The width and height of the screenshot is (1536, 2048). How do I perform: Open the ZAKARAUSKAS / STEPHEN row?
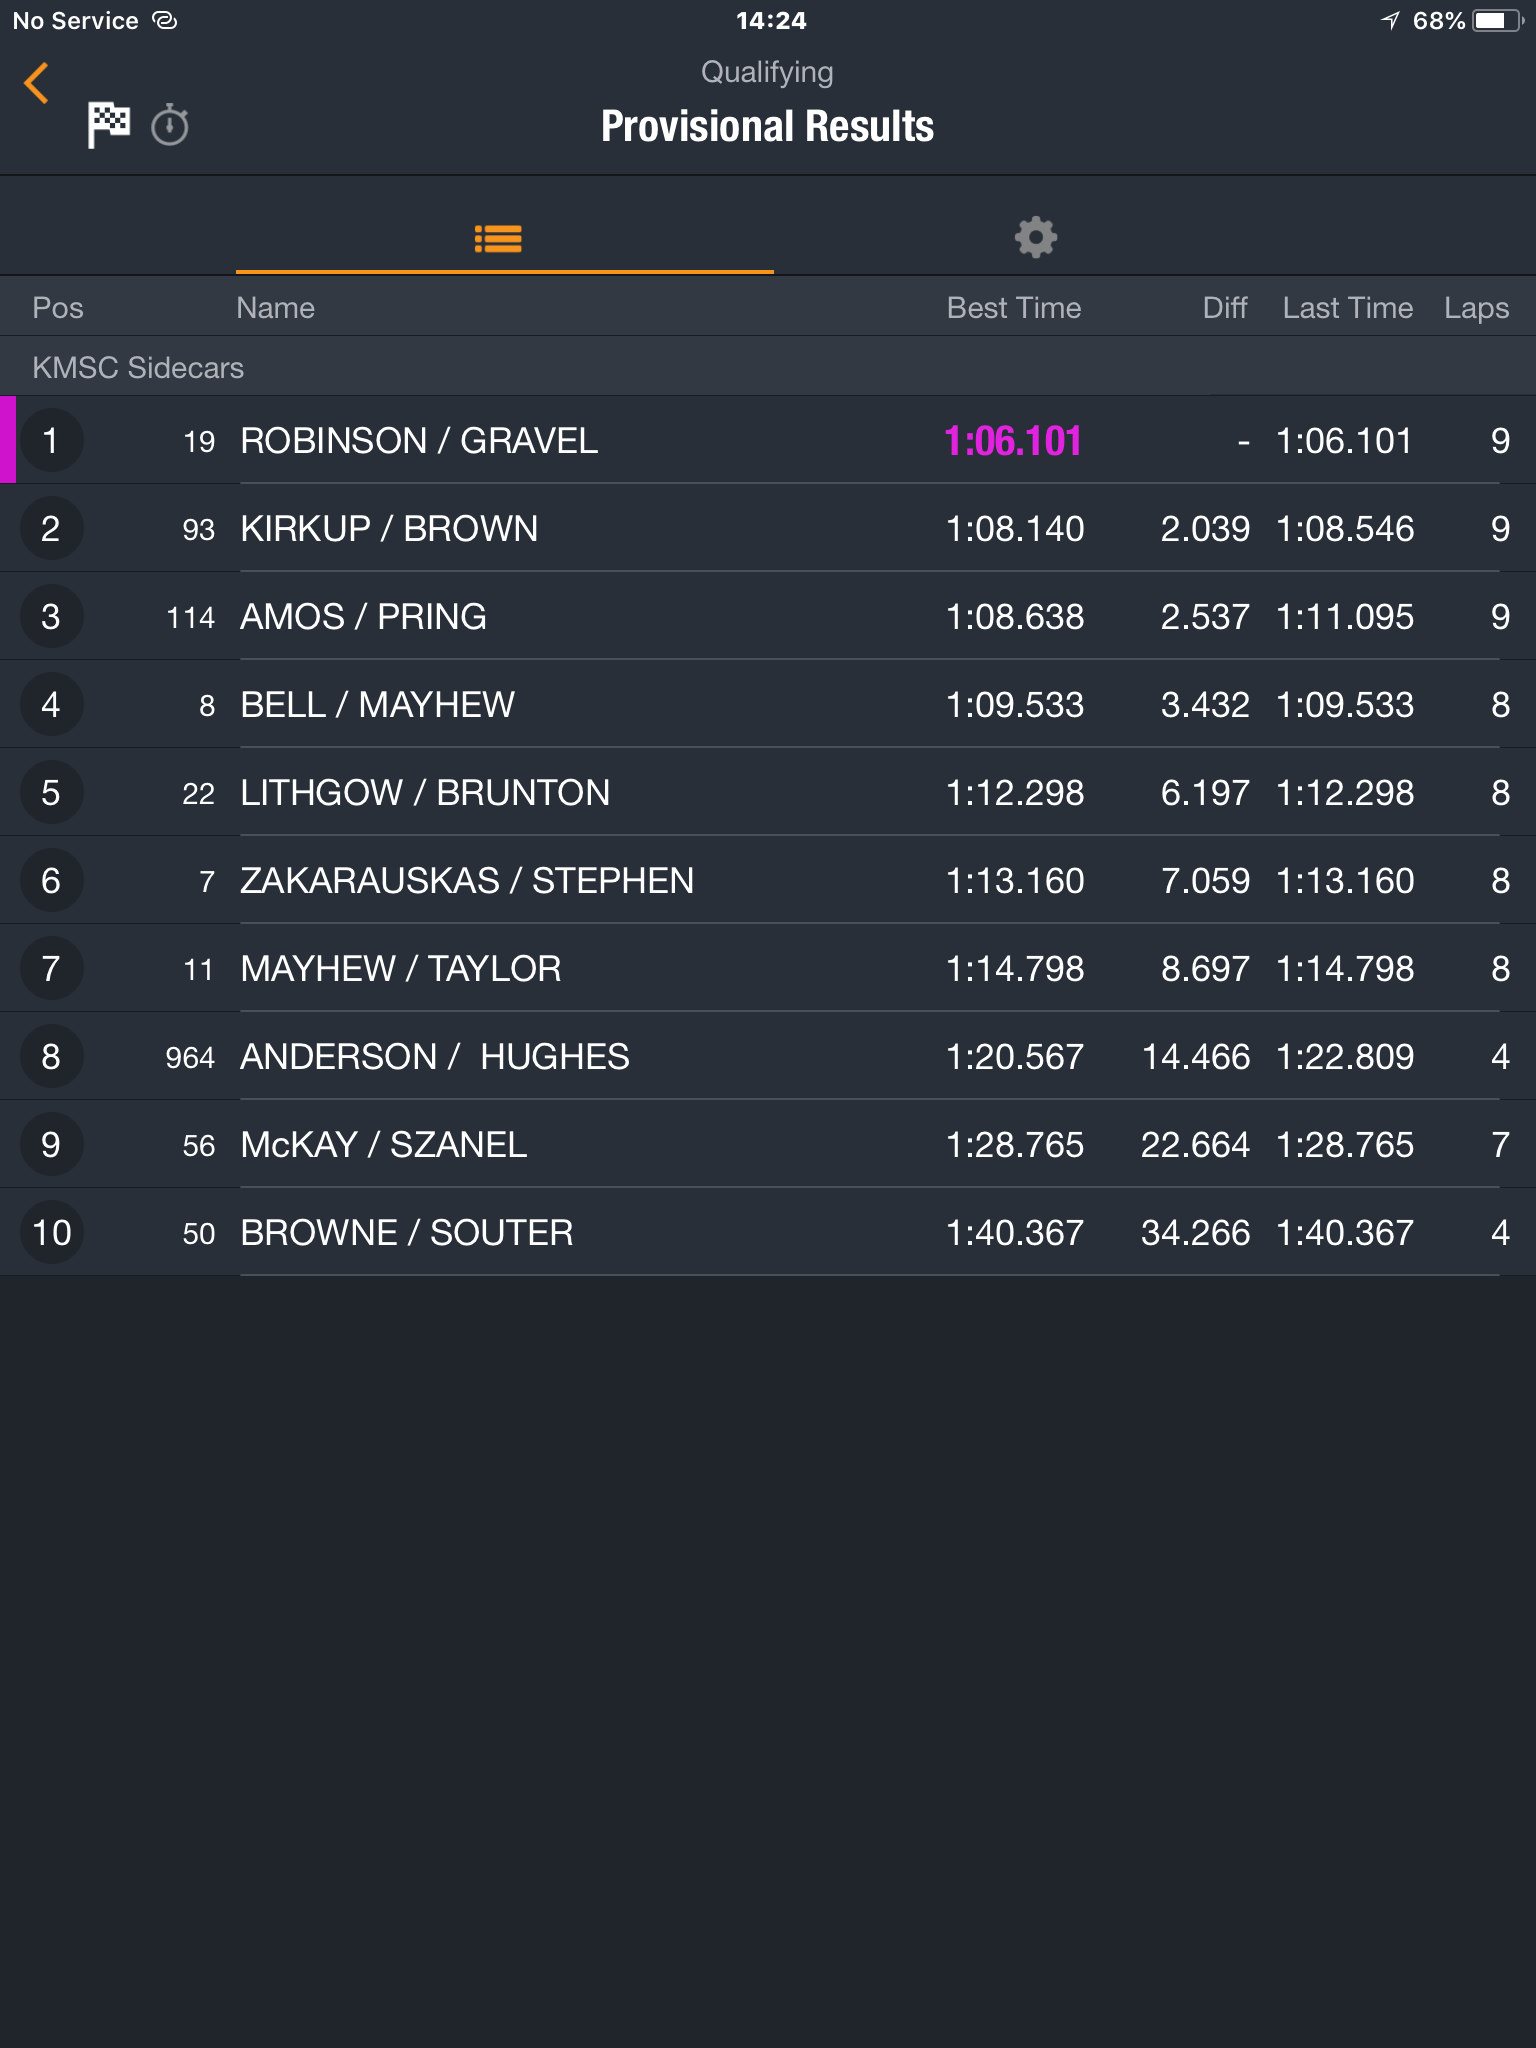(768, 881)
